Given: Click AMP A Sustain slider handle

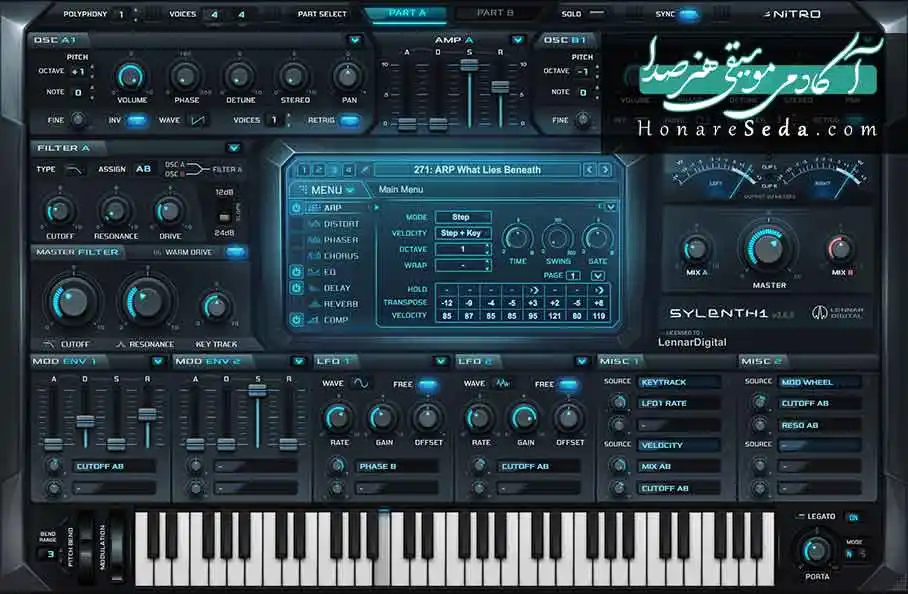Looking at the screenshot, I should click(469, 65).
